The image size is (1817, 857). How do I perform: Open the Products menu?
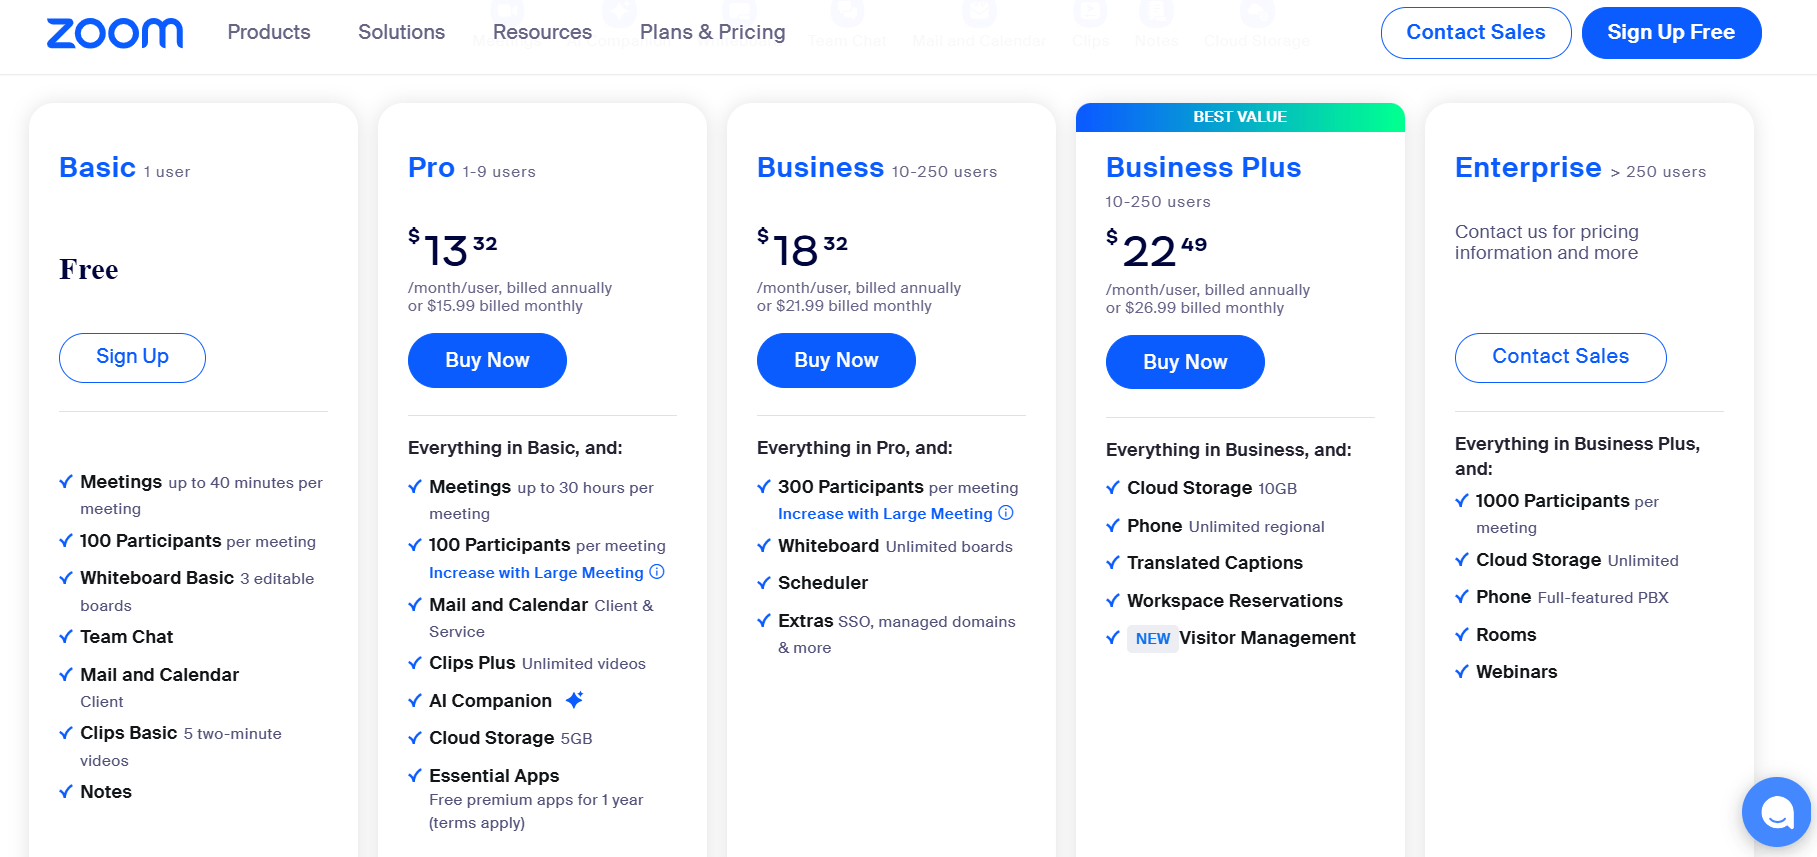click(269, 32)
